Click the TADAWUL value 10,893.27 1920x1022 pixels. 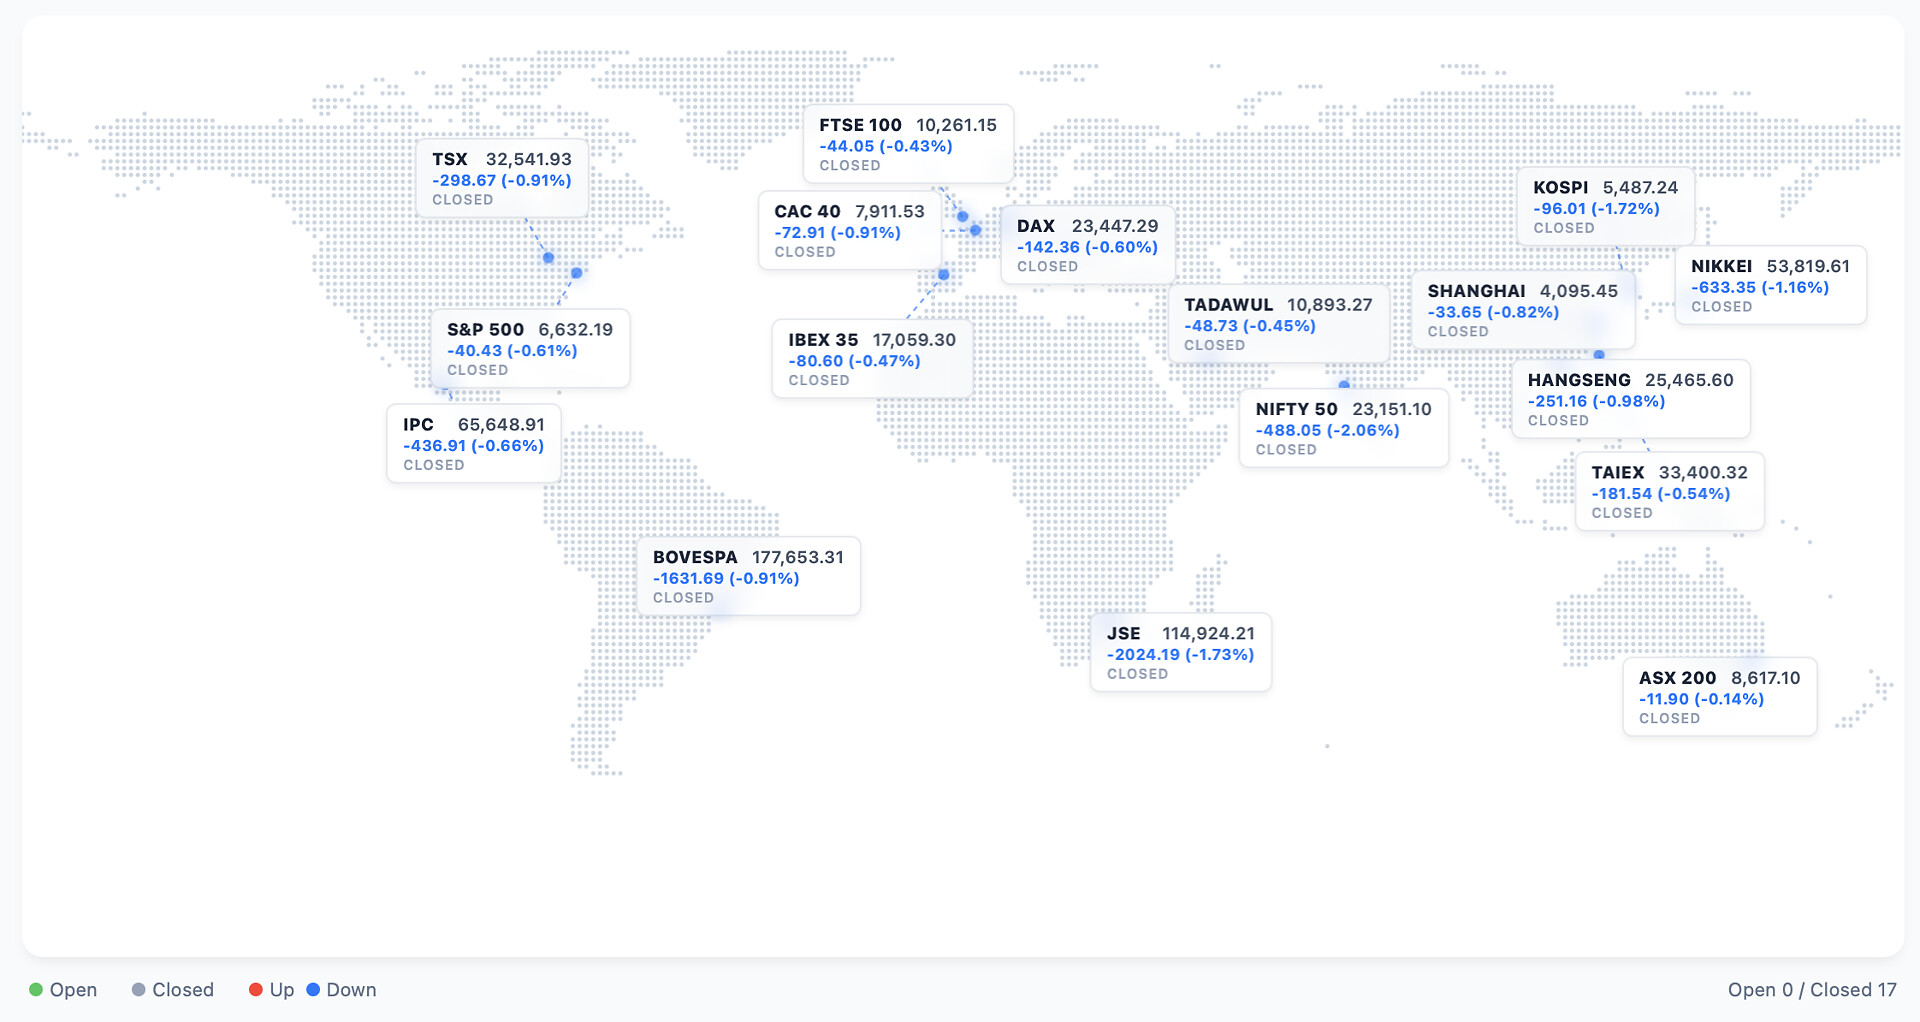(x=1330, y=305)
